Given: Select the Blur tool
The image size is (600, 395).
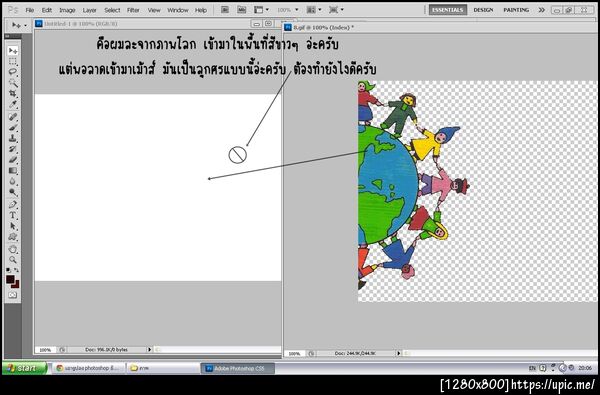Looking at the screenshot, I should point(13,181).
